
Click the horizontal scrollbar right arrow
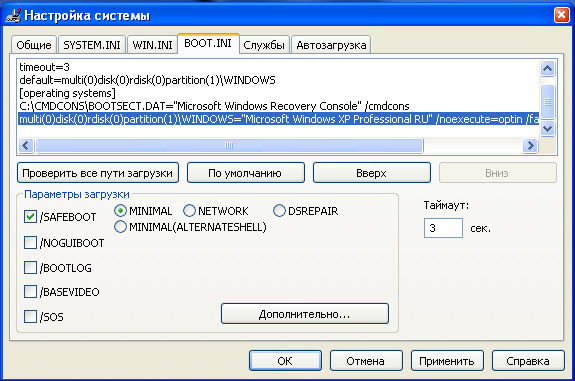[x=530, y=146]
